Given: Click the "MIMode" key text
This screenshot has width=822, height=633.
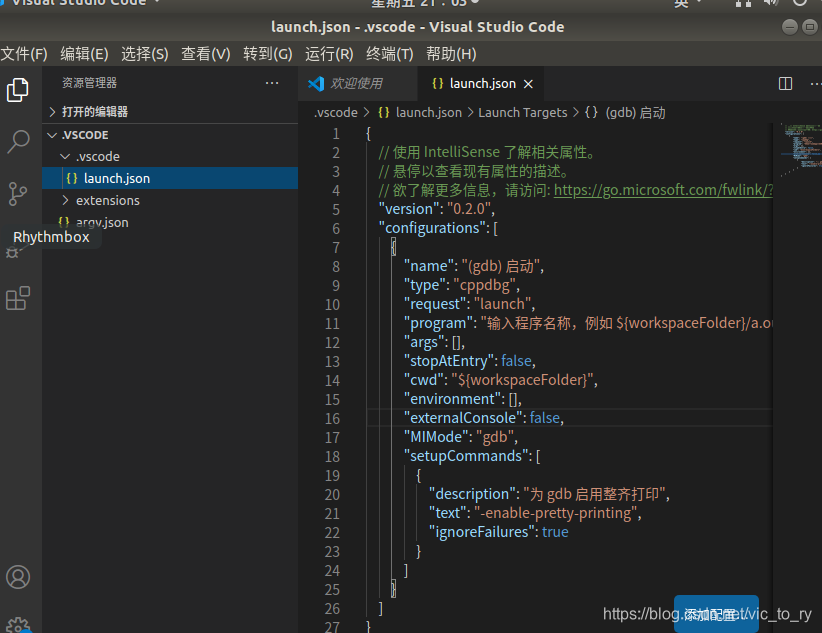Looking at the screenshot, I should tap(436, 437).
